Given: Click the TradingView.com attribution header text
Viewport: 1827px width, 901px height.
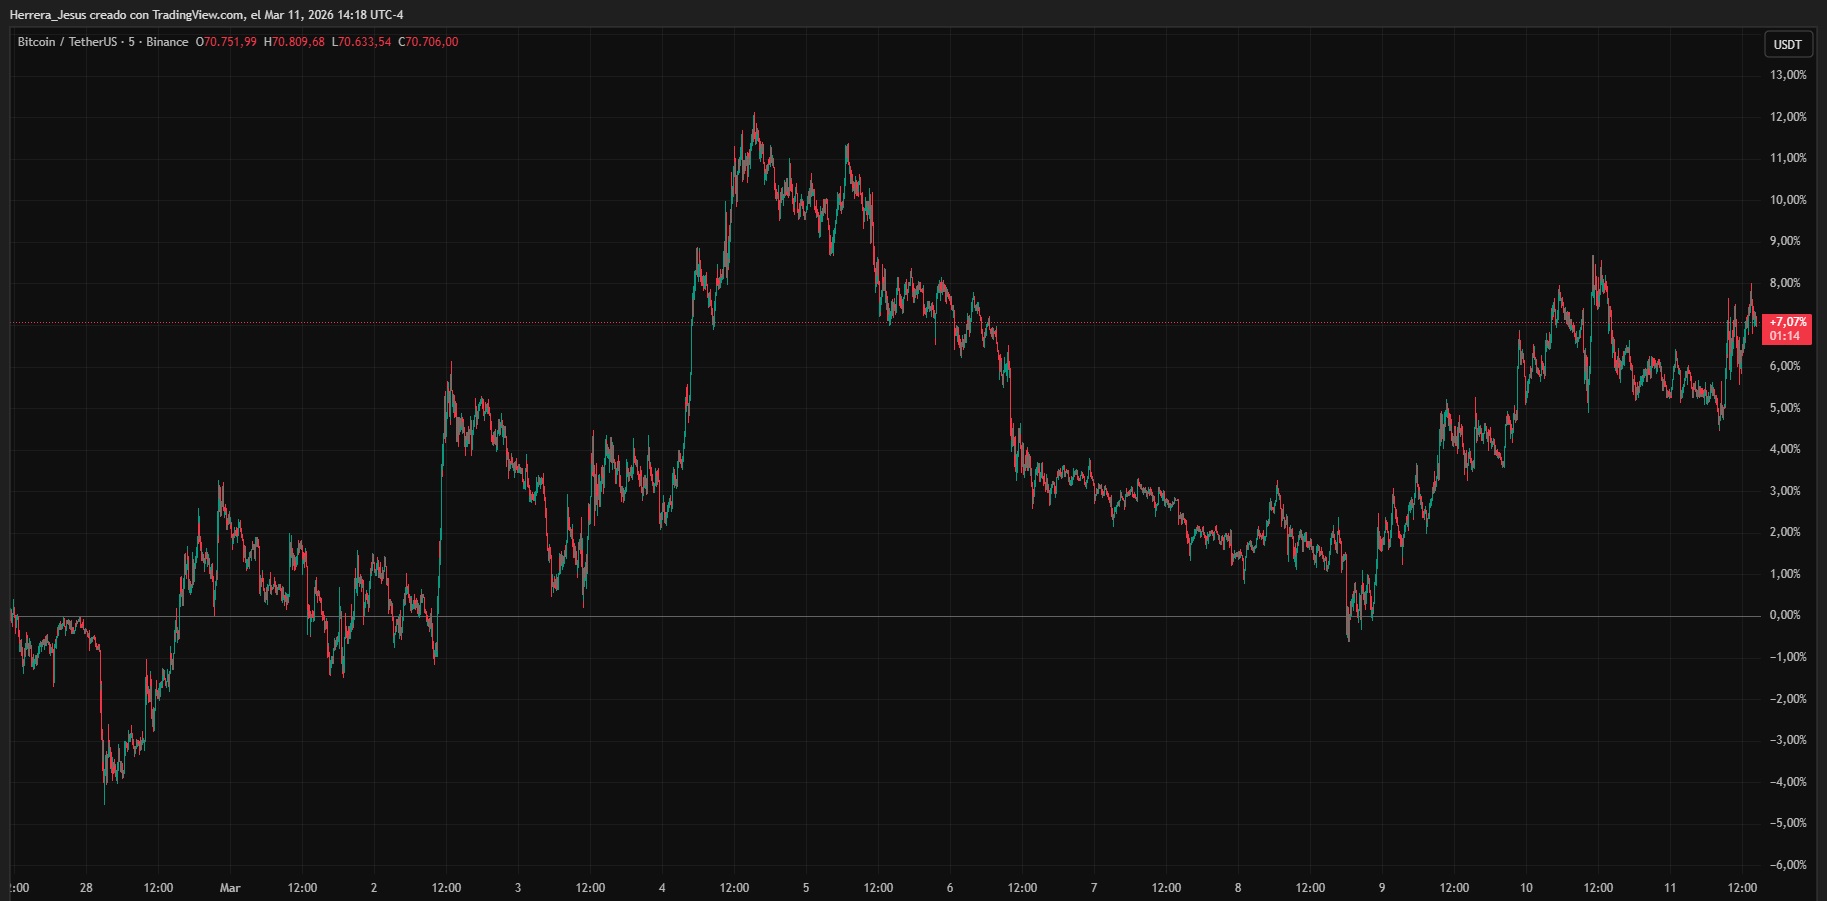Looking at the screenshot, I should tap(206, 14).
